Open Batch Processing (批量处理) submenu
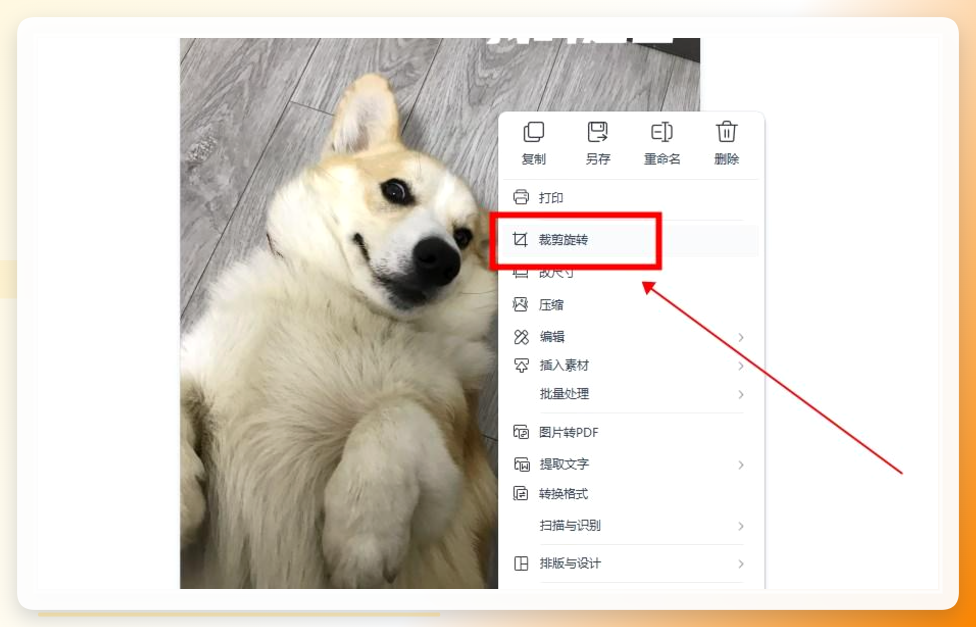Viewport: 976px width, 627px height. [x=631, y=394]
